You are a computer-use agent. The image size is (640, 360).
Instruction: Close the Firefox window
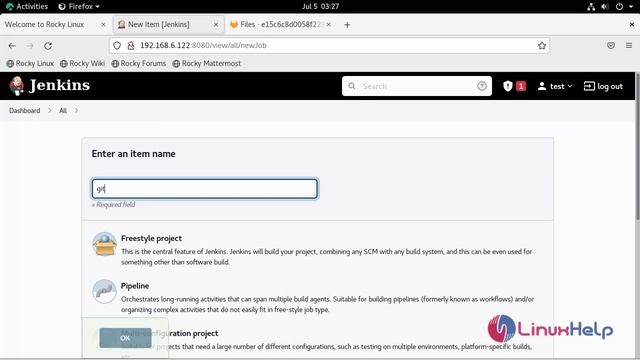point(631,24)
